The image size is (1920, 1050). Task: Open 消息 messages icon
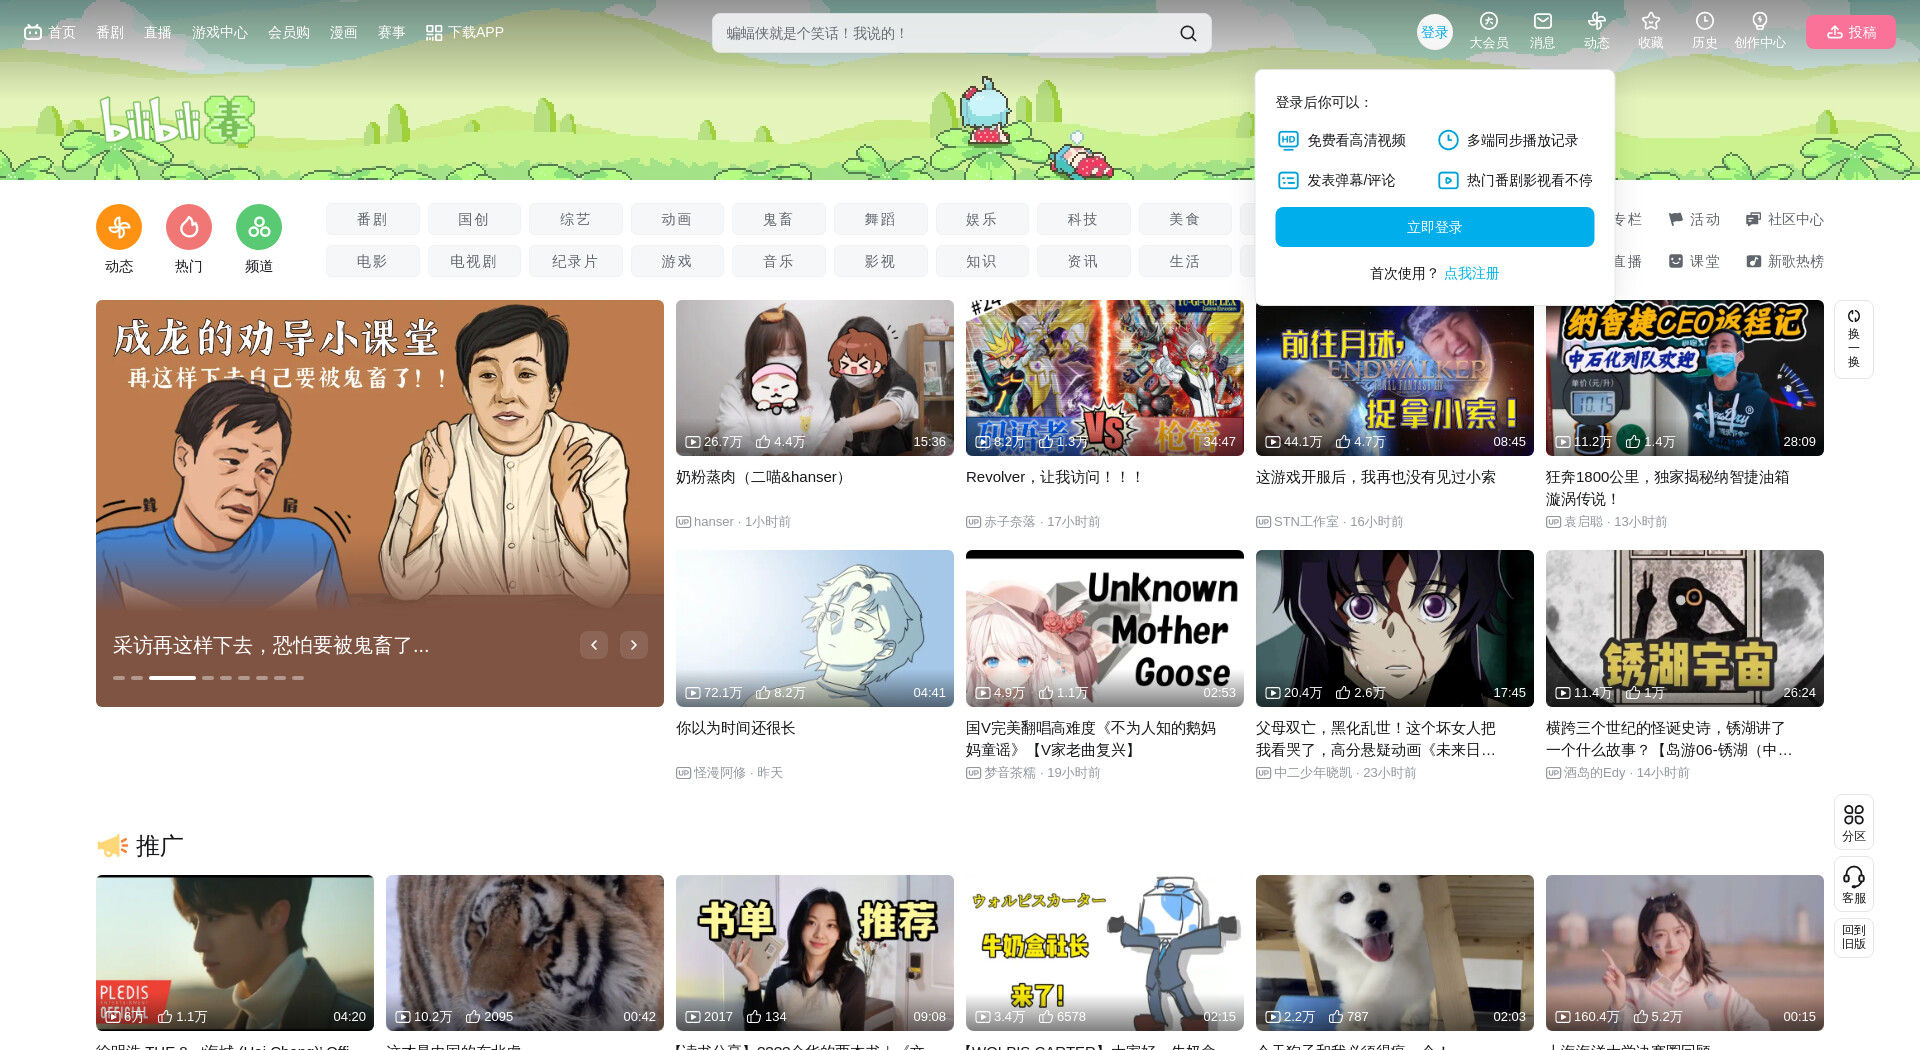click(x=1542, y=31)
